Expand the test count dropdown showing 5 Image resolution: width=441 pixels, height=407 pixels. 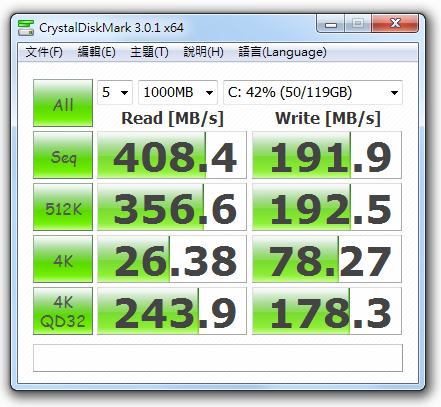tap(115, 92)
